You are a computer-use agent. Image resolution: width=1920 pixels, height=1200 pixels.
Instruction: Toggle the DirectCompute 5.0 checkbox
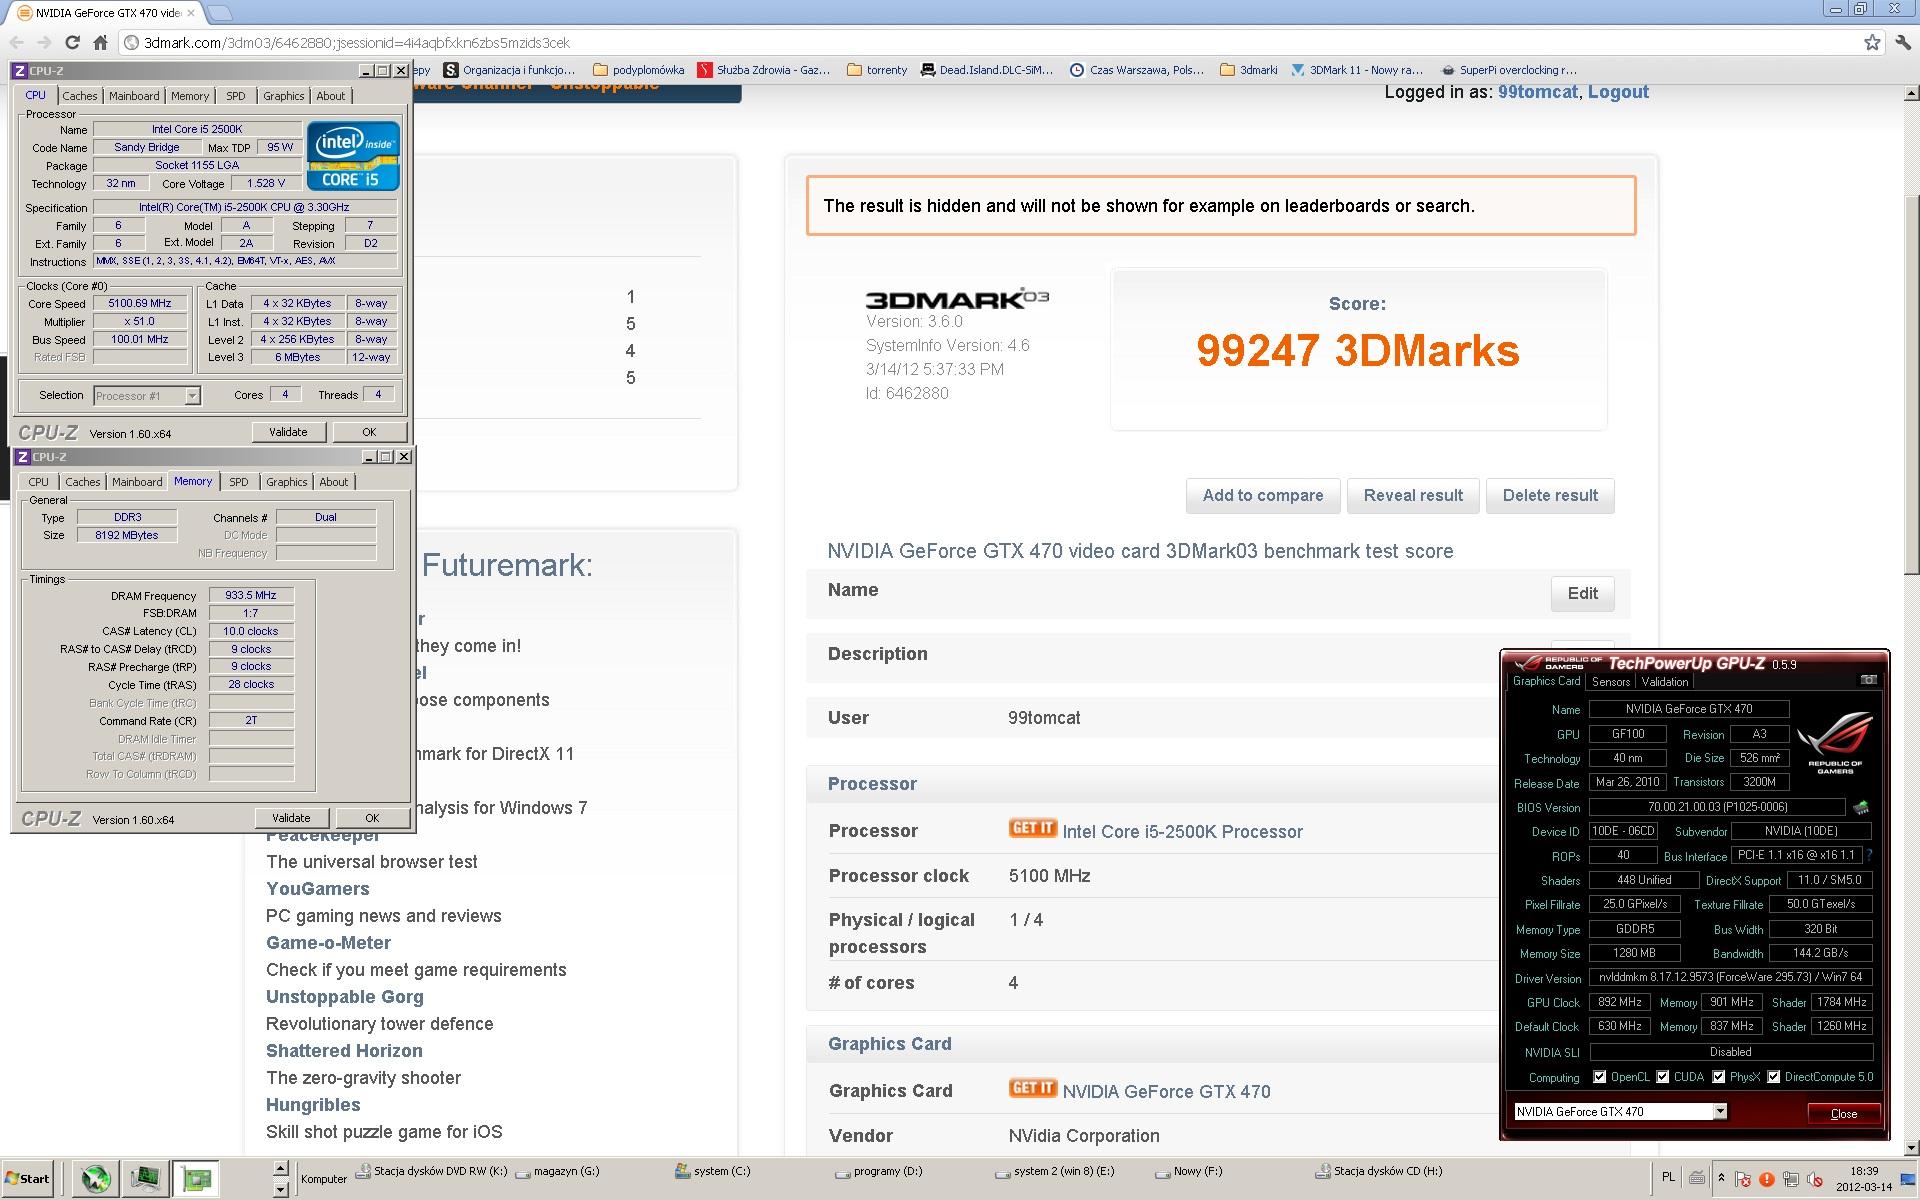pos(1774,1077)
